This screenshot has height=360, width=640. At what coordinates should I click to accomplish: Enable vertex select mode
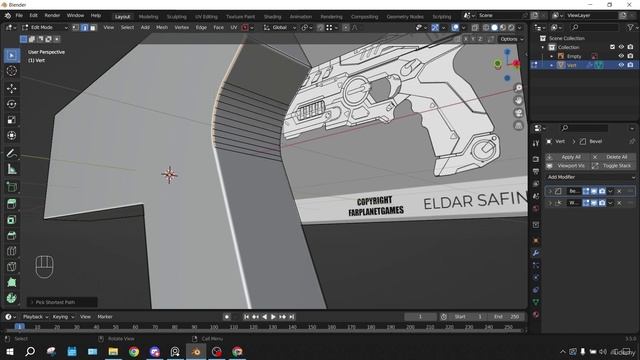click(x=76, y=27)
